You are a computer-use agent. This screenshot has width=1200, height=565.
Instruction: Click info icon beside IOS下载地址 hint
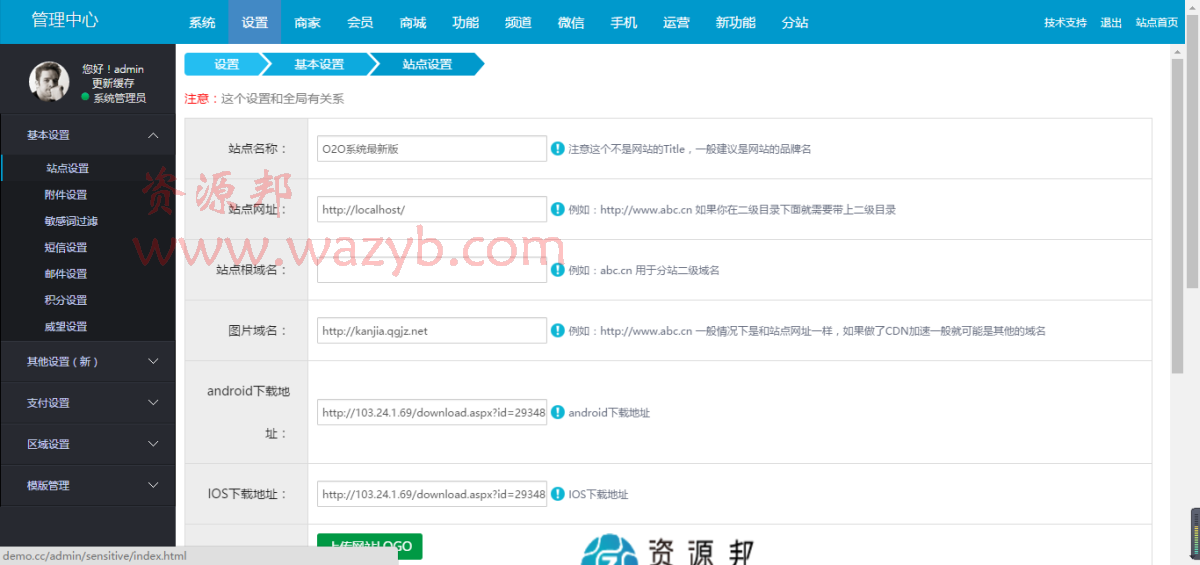(557, 494)
